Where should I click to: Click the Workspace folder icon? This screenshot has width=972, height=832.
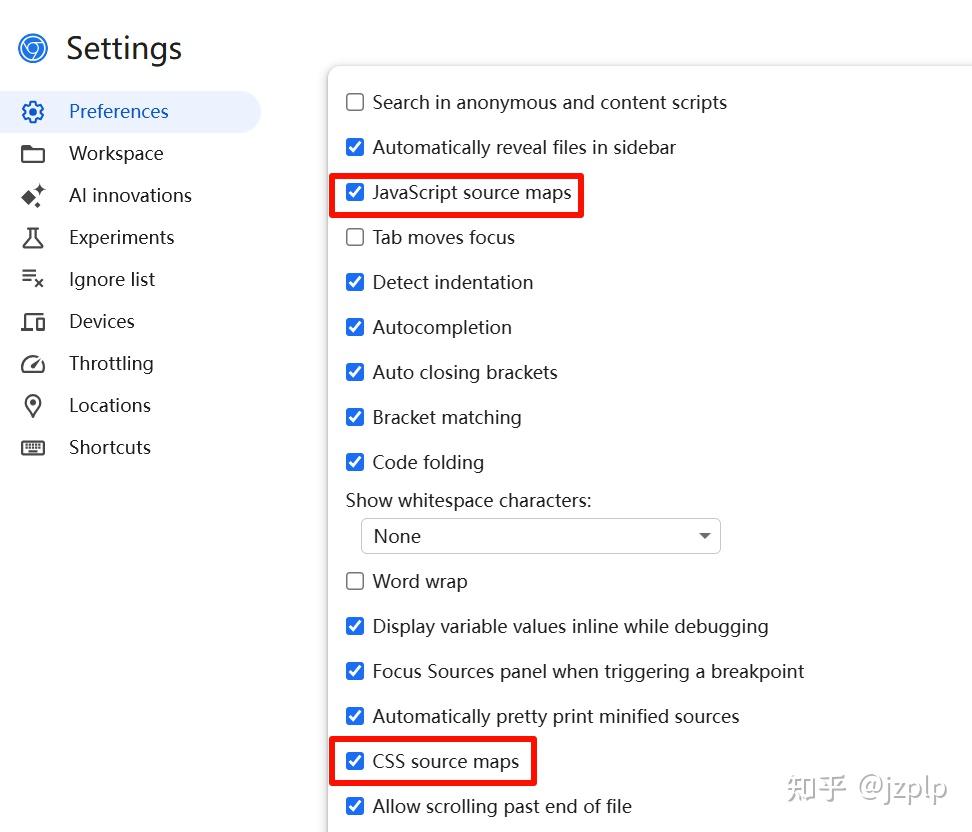33,154
